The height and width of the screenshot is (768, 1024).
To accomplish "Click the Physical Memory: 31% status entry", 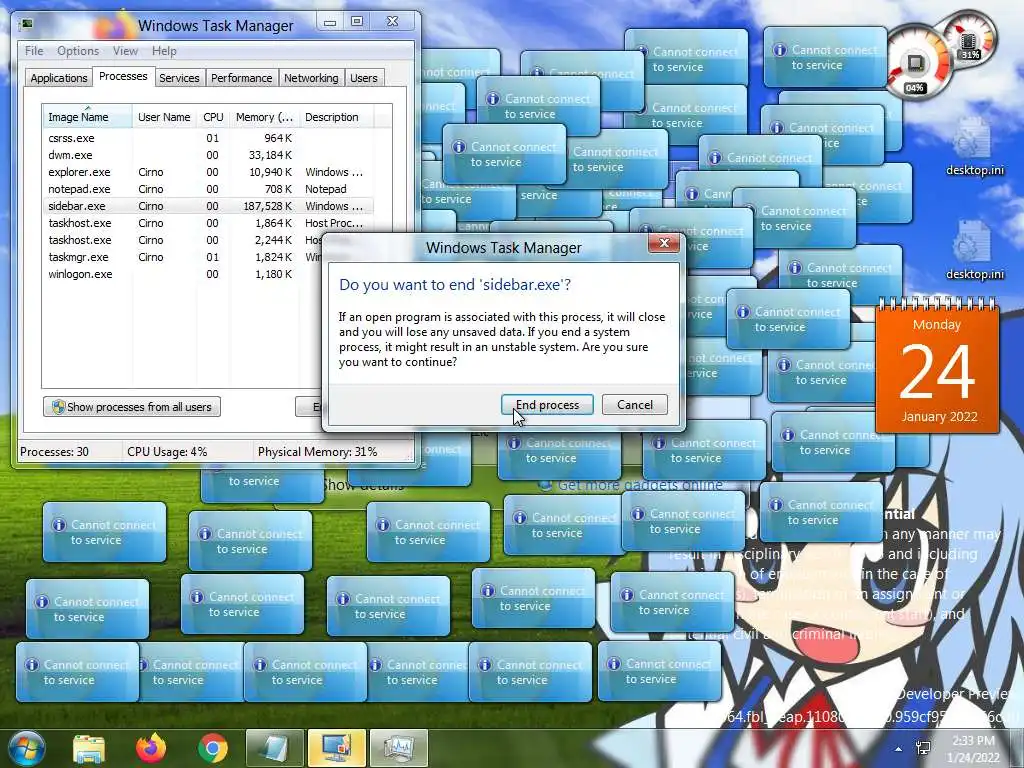I will tap(317, 452).
